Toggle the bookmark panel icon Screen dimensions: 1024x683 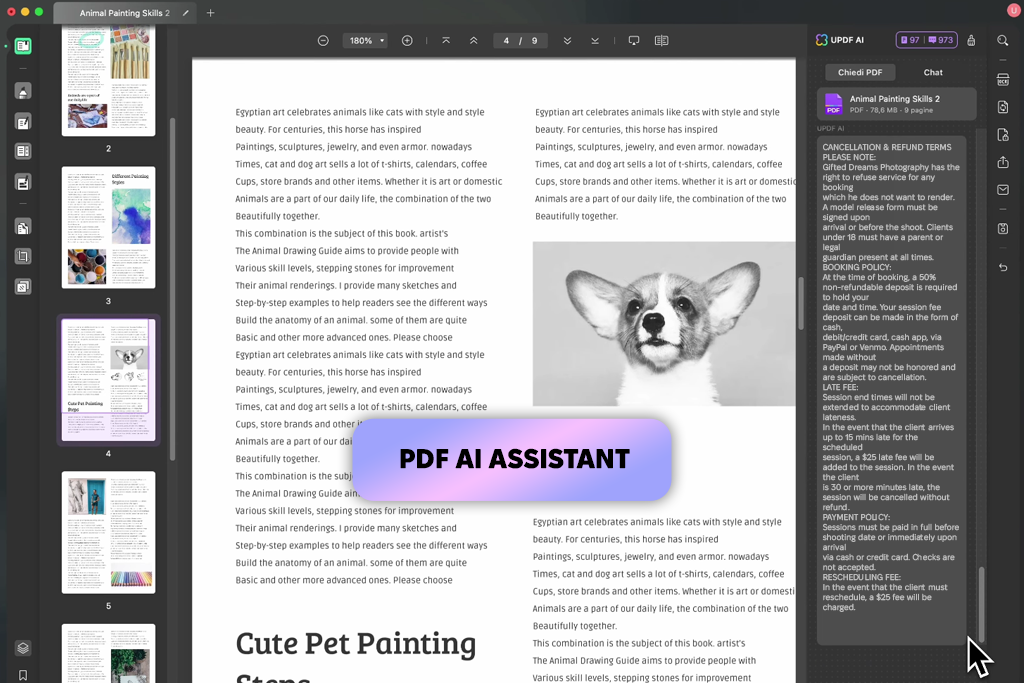(x=23, y=675)
